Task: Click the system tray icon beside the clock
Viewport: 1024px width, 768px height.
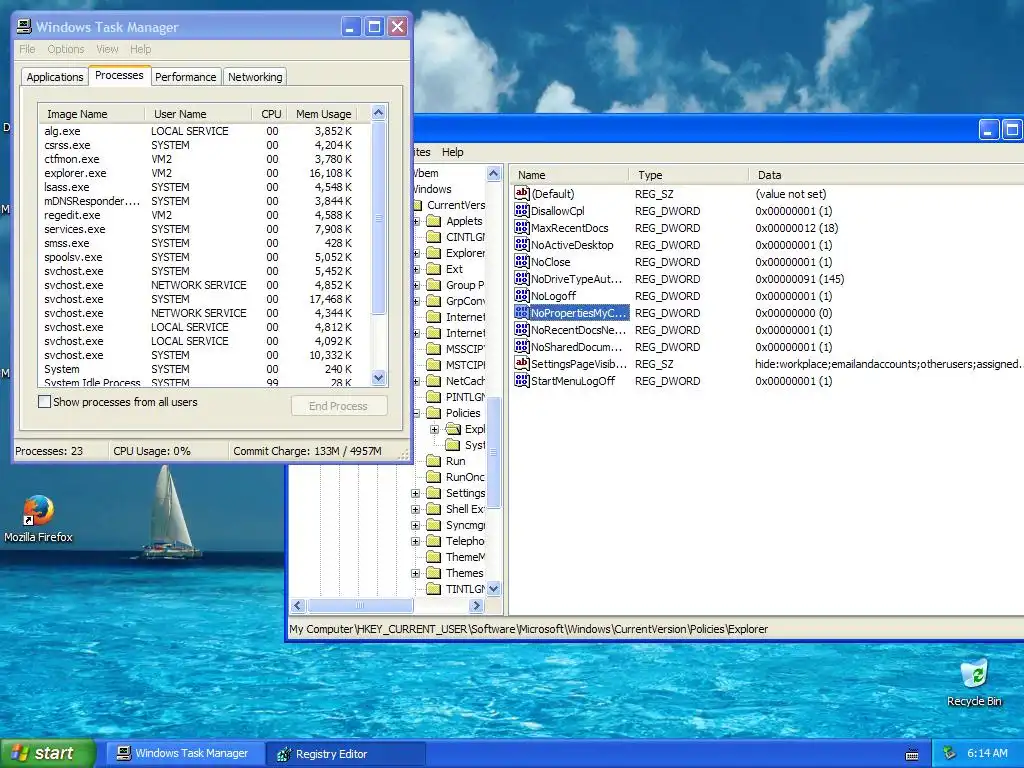Action: coord(950,753)
